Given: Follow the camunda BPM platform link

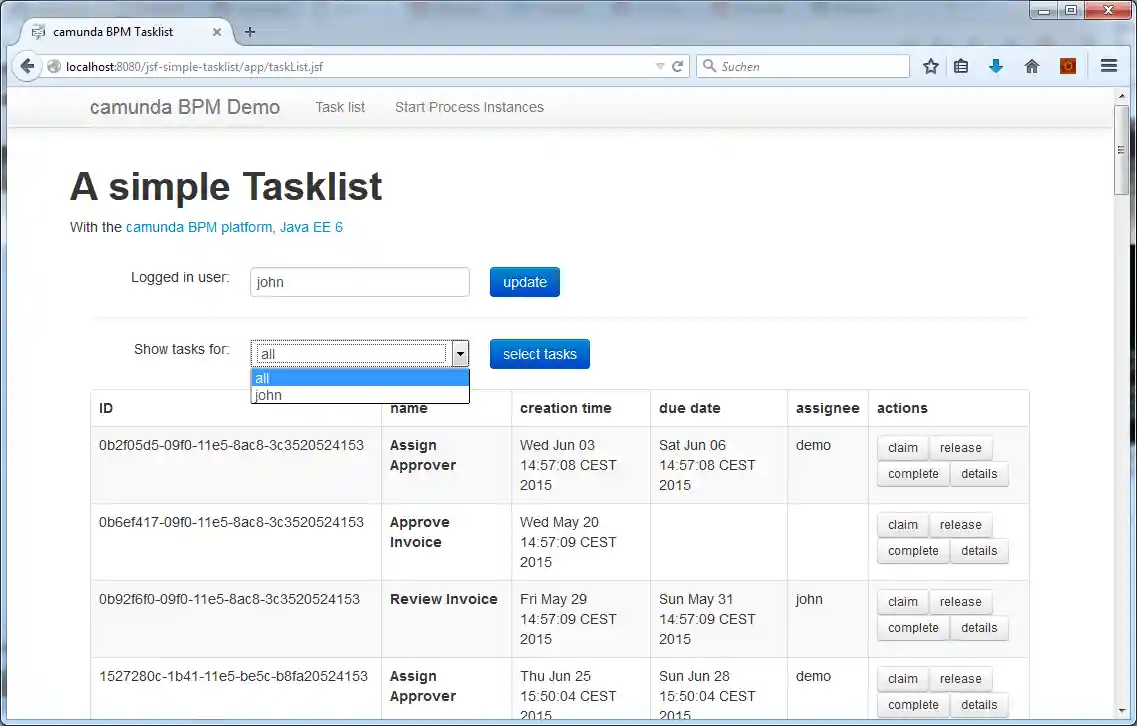Looking at the screenshot, I should pyautogui.click(x=199, y=227).
